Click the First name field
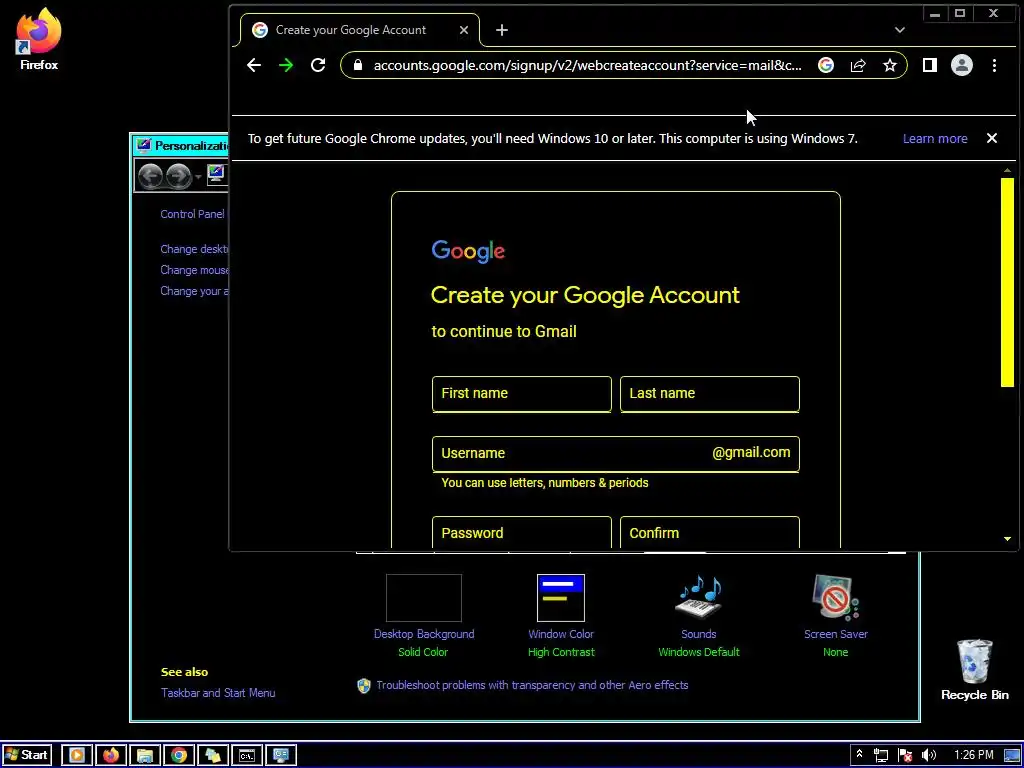This screenshot has width=1024, height=768. pyautogui.click(x=521, y=394)
